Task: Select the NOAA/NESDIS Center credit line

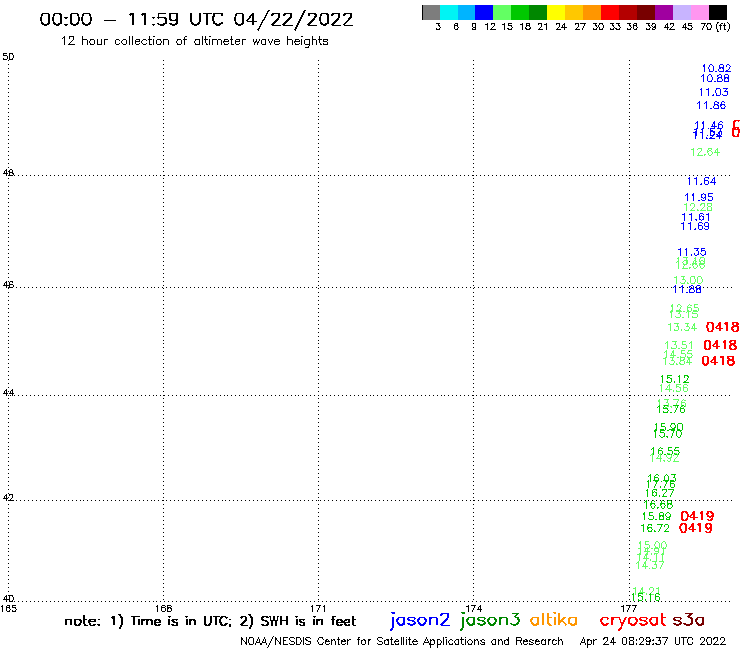Action: pyautogui.click(x=402, y=641)
